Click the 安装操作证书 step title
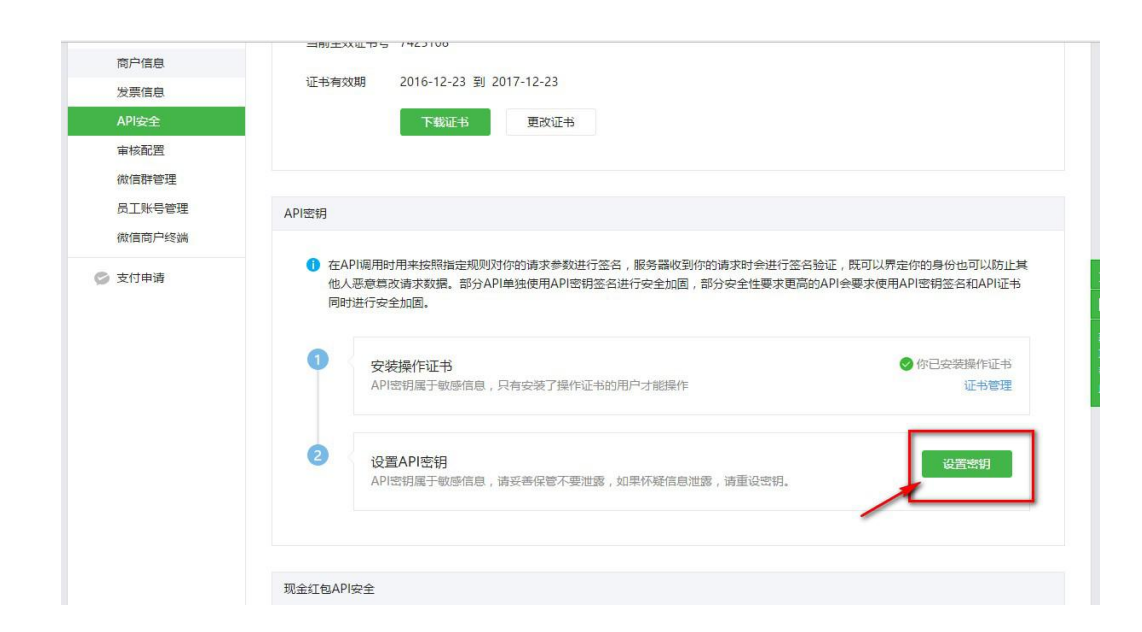This screenshot has height=632, width=1142. [411, 366]
